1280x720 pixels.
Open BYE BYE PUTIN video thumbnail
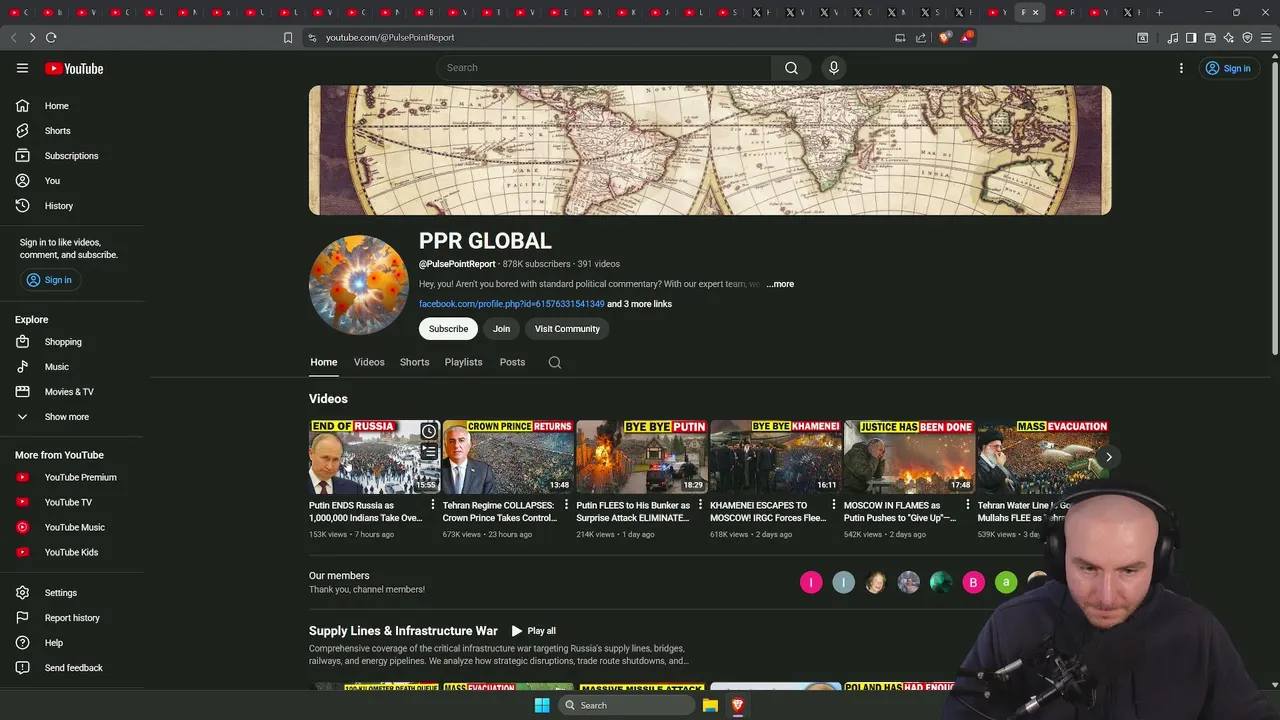pos(642,457)
